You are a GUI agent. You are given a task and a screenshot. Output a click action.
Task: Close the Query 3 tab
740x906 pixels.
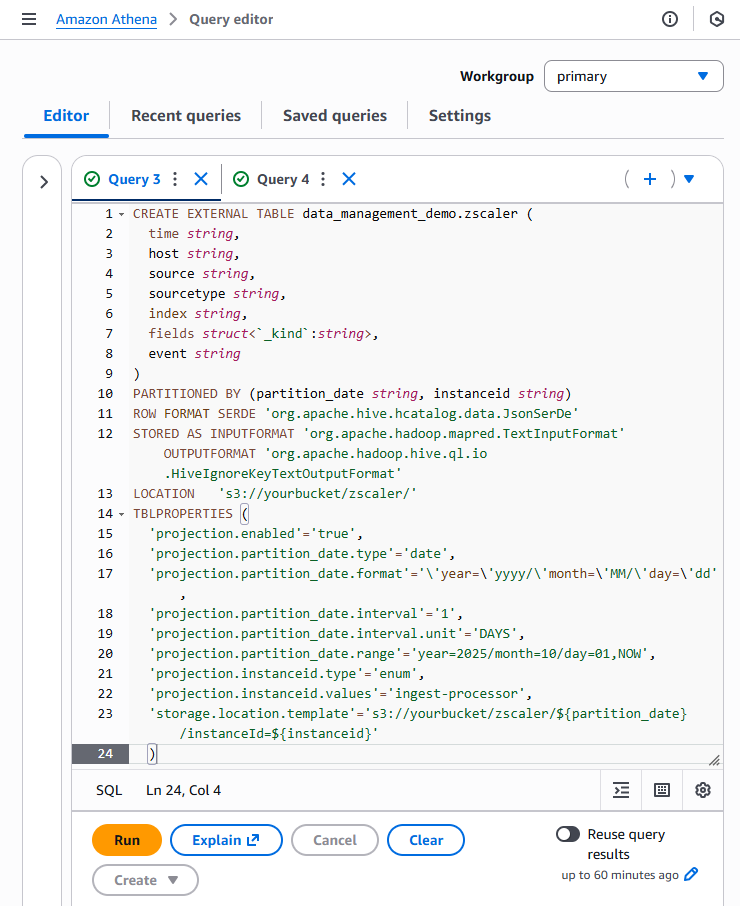[x=201, y=179]
